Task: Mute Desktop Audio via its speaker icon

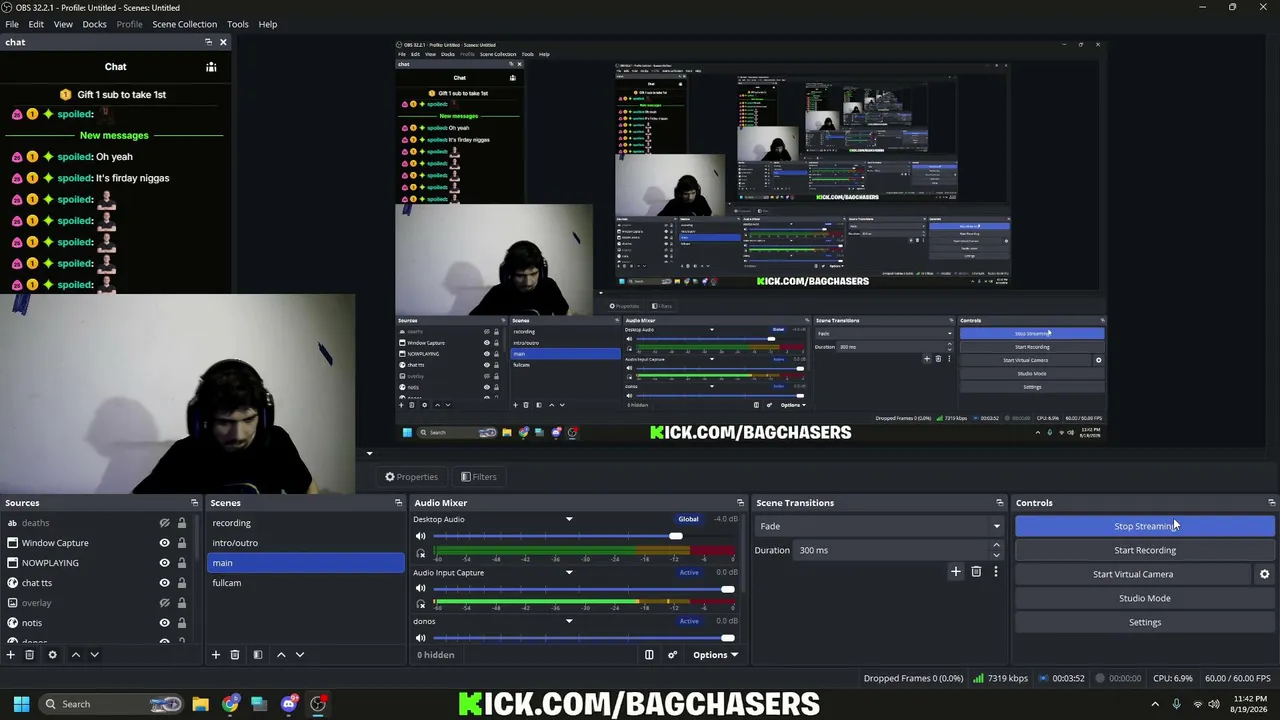Action: [x=420, y=537]
